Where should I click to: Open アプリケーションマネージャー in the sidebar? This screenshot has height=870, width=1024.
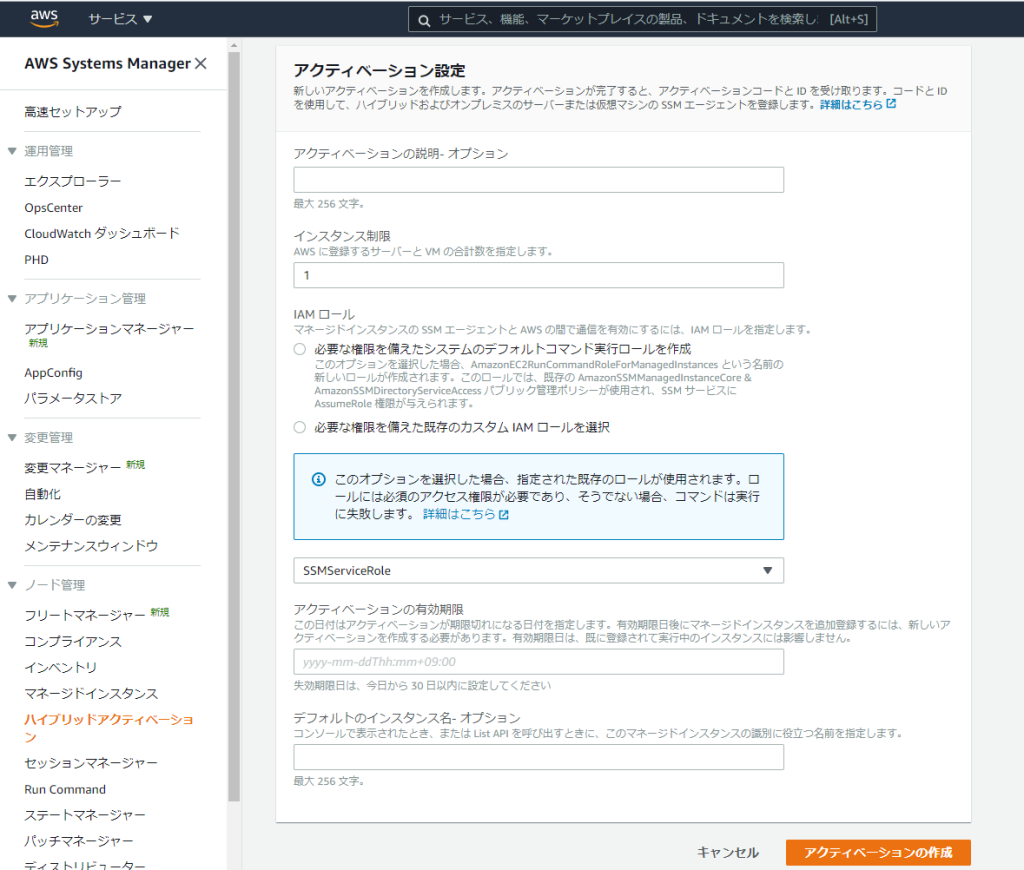109,329
